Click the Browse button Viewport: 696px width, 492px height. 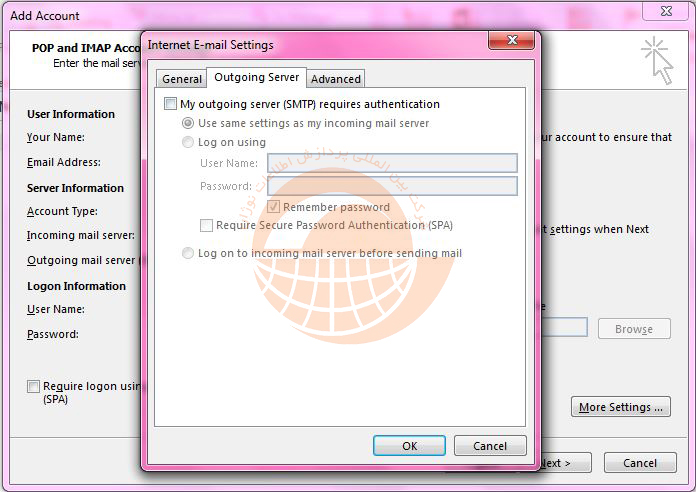(633, 329)
